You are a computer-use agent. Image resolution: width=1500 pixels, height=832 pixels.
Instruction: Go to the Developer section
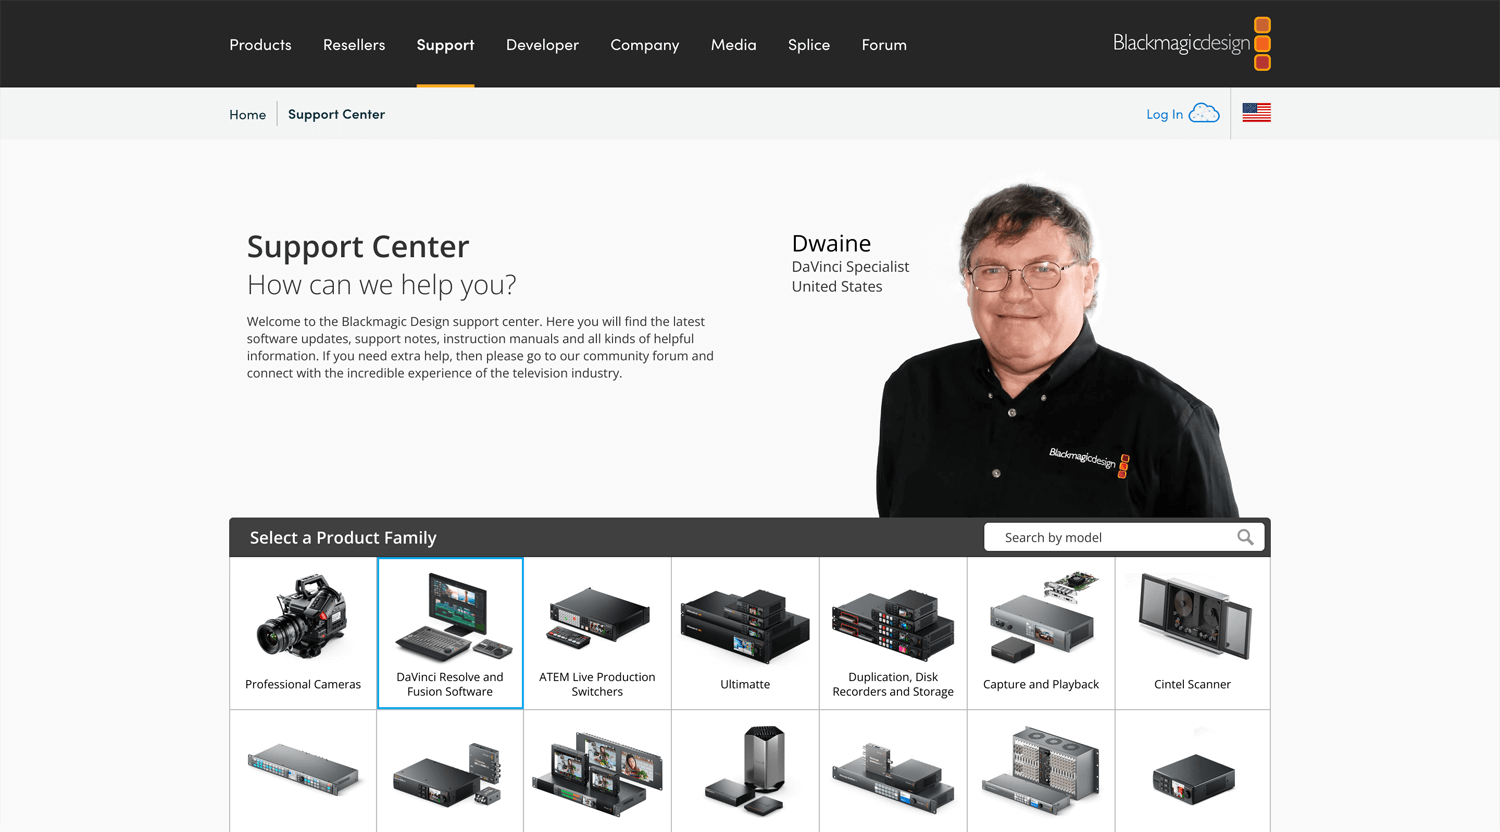(x=542, y=44)
